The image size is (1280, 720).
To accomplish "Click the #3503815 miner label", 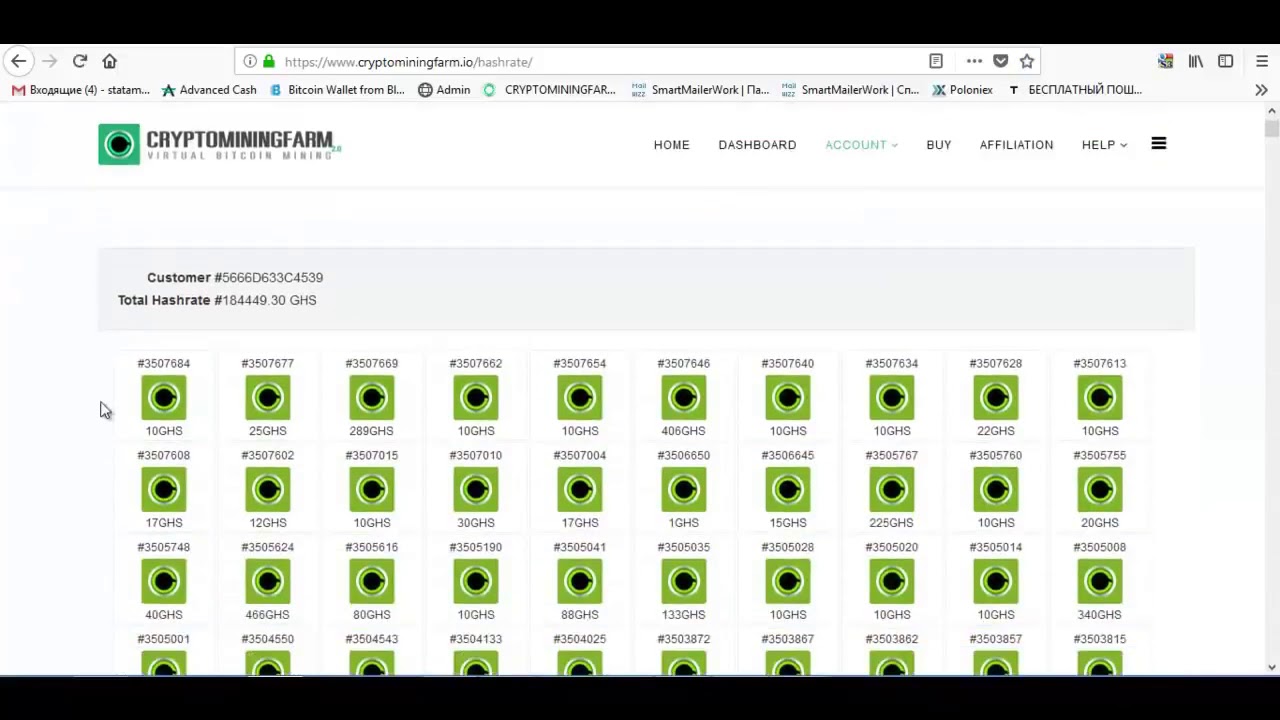I will coord(1100,640).
